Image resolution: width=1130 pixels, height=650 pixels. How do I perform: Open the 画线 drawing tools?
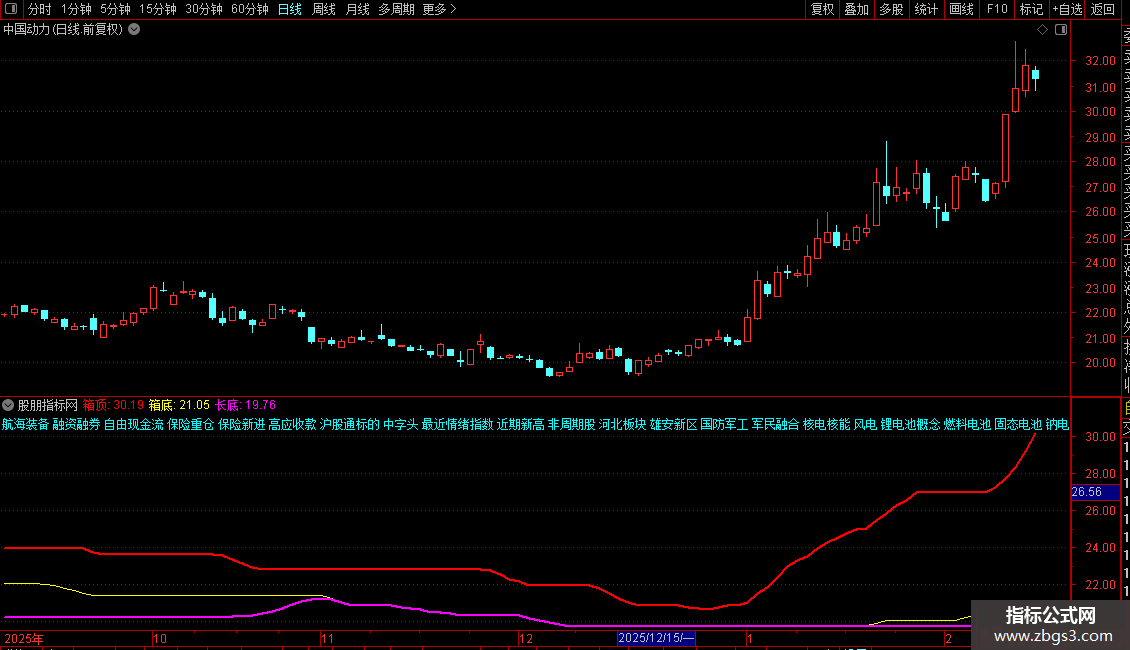(961, 9)
